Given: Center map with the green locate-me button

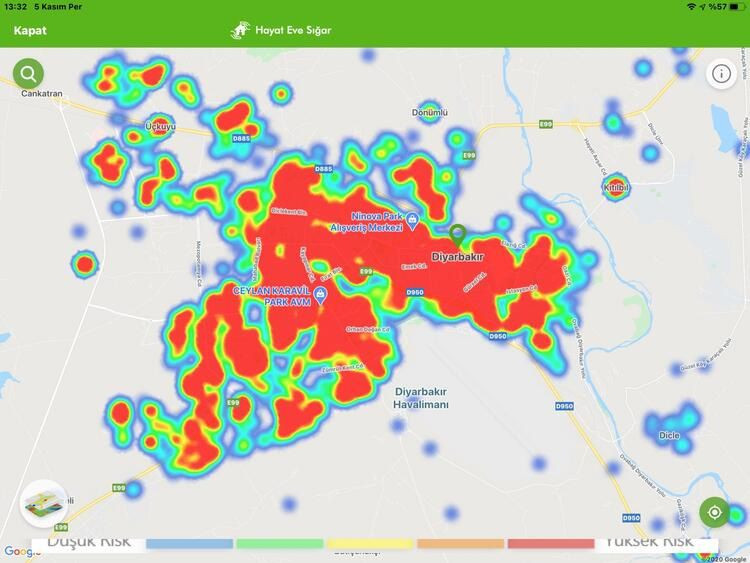Looking at the screenshot, I should point(714,512).
